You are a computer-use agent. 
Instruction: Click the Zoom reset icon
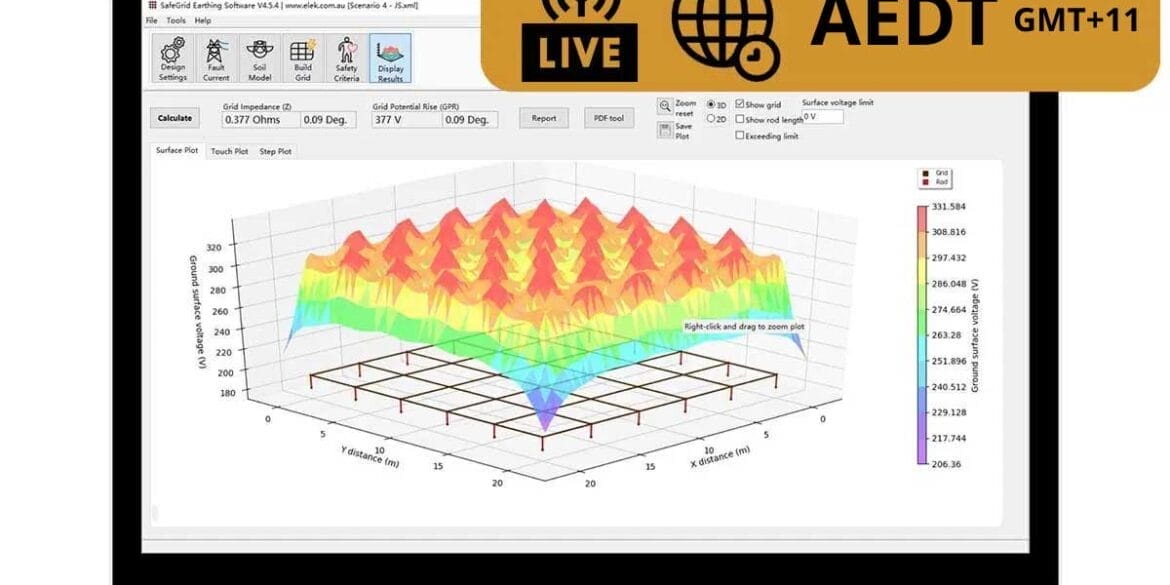click(x=664, y=104)
